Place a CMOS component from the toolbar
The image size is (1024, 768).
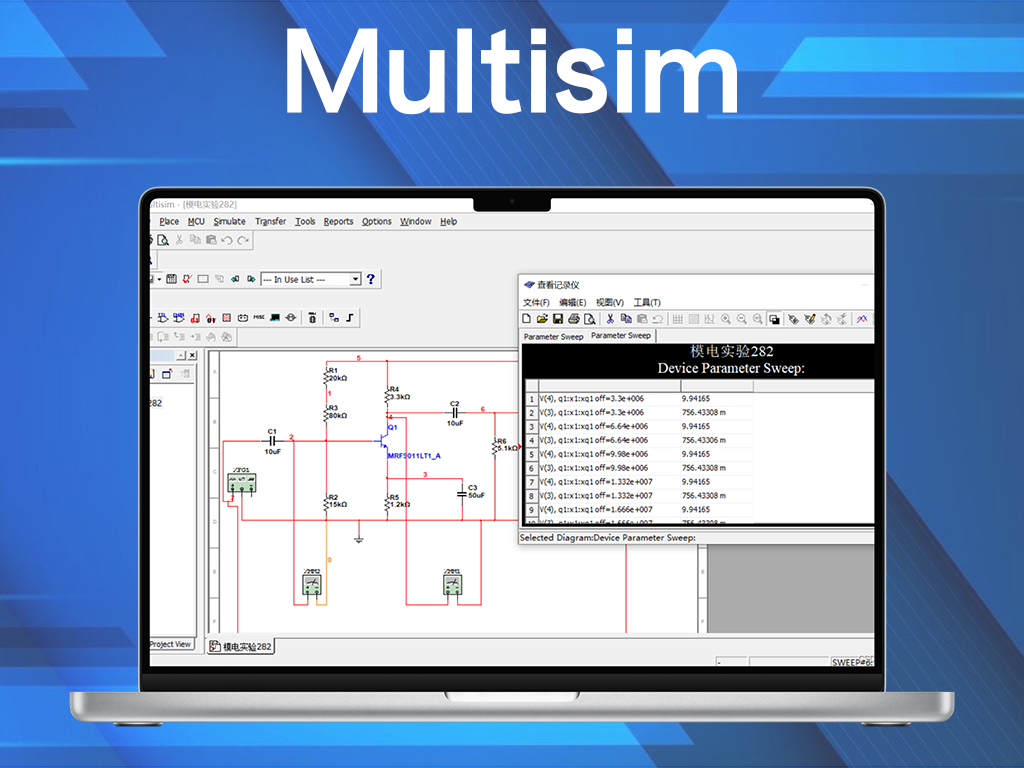[178, 317]
